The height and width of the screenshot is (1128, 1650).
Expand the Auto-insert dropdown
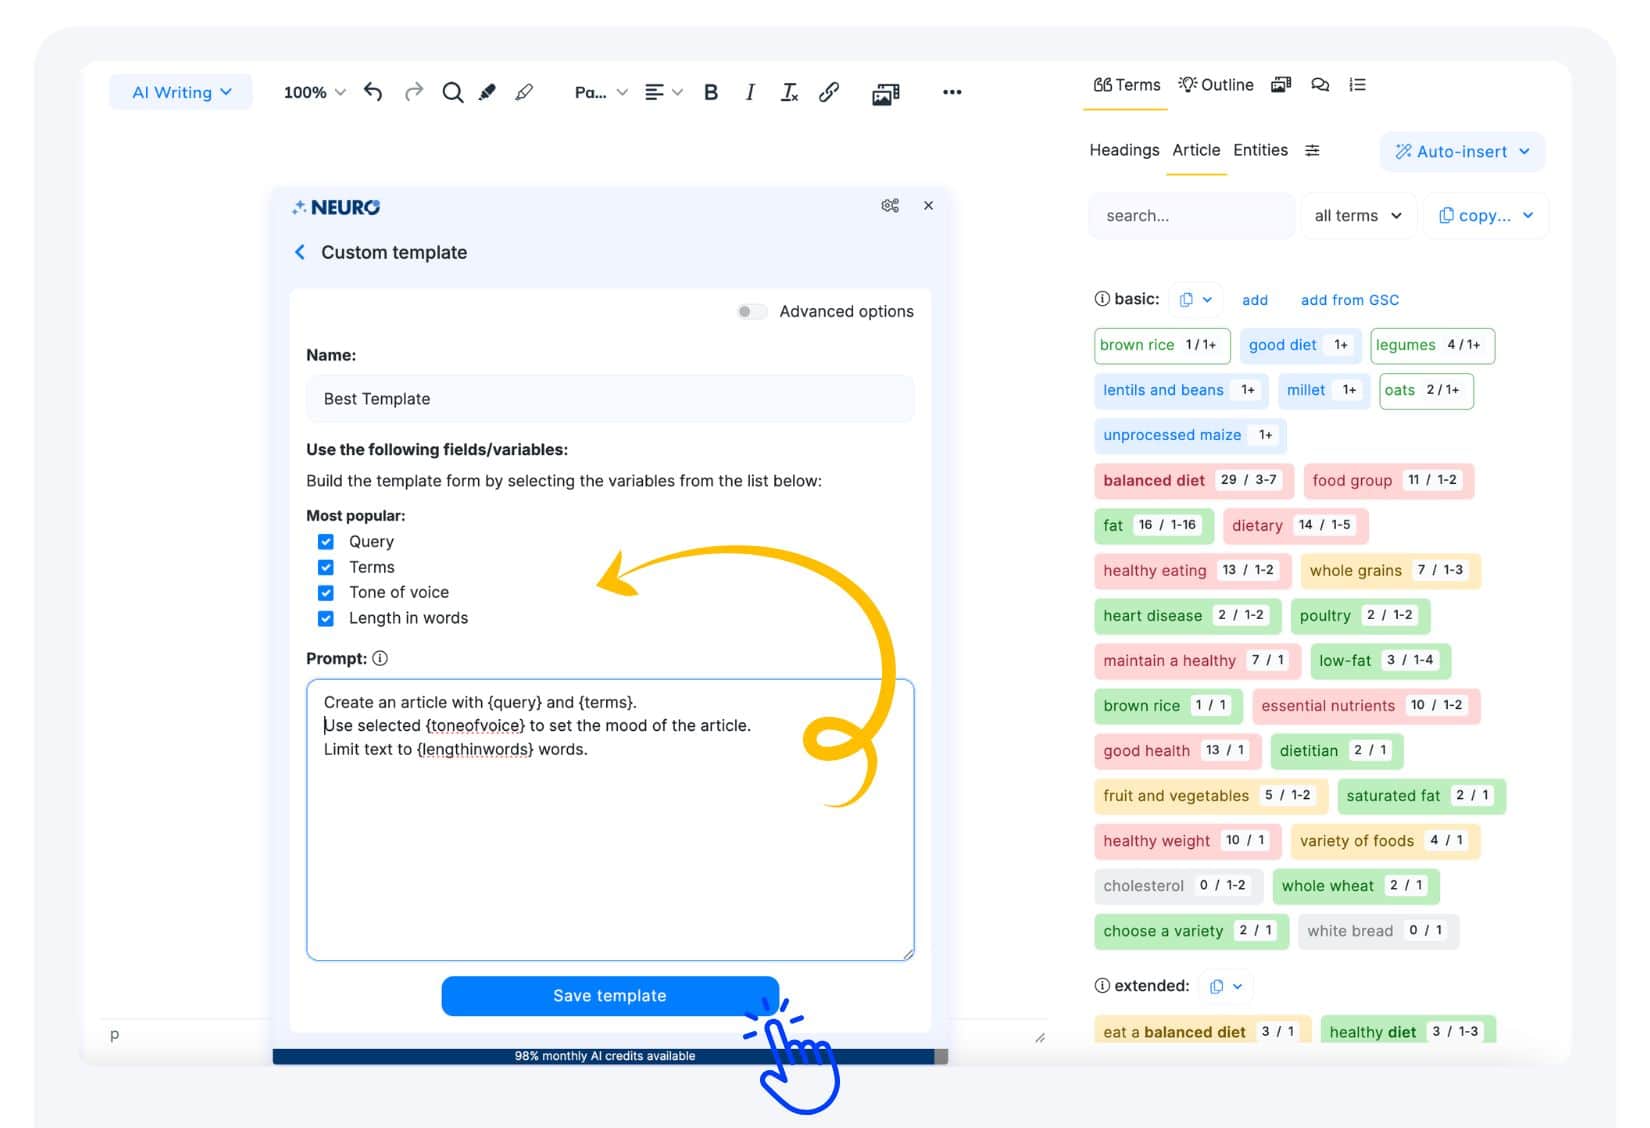click(1462, 152)
